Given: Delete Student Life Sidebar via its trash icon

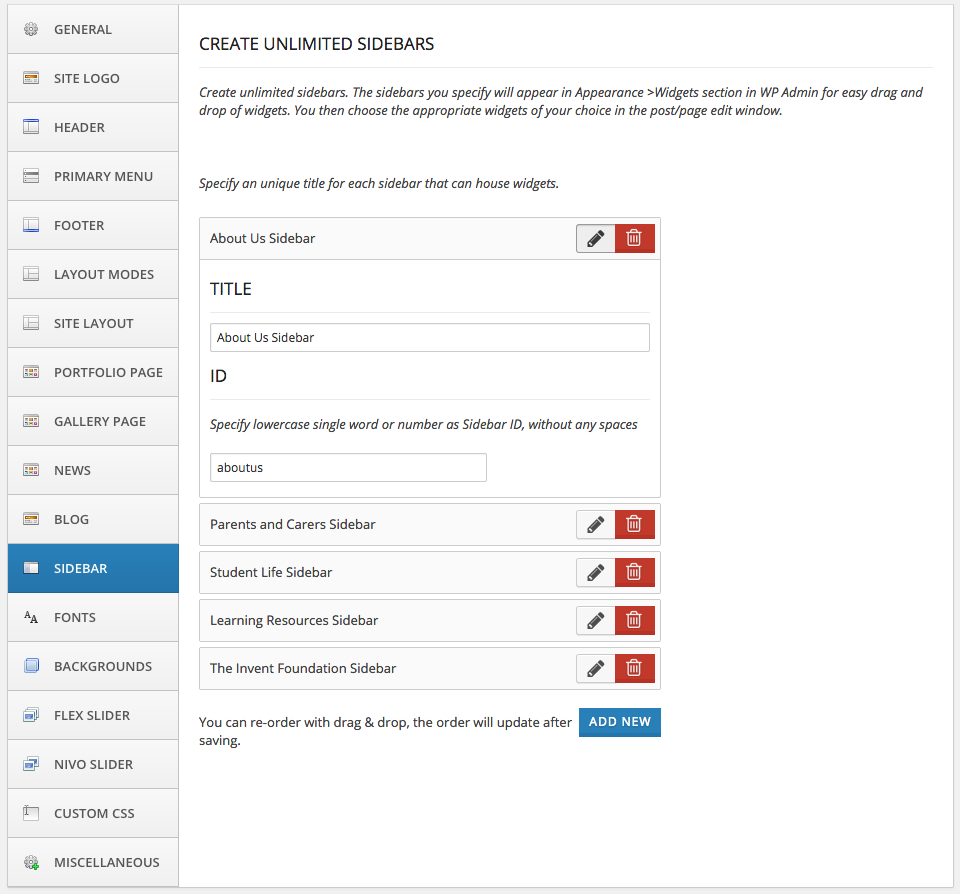Looking at the screenshot, I should tap(634, 572).
